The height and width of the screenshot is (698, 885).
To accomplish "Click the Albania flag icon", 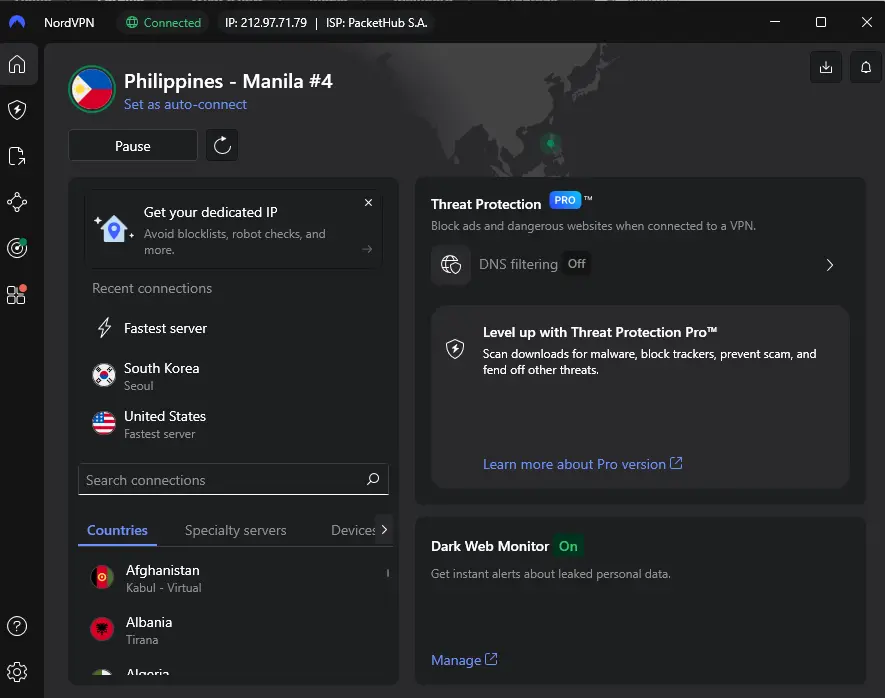I will point(102,629).
